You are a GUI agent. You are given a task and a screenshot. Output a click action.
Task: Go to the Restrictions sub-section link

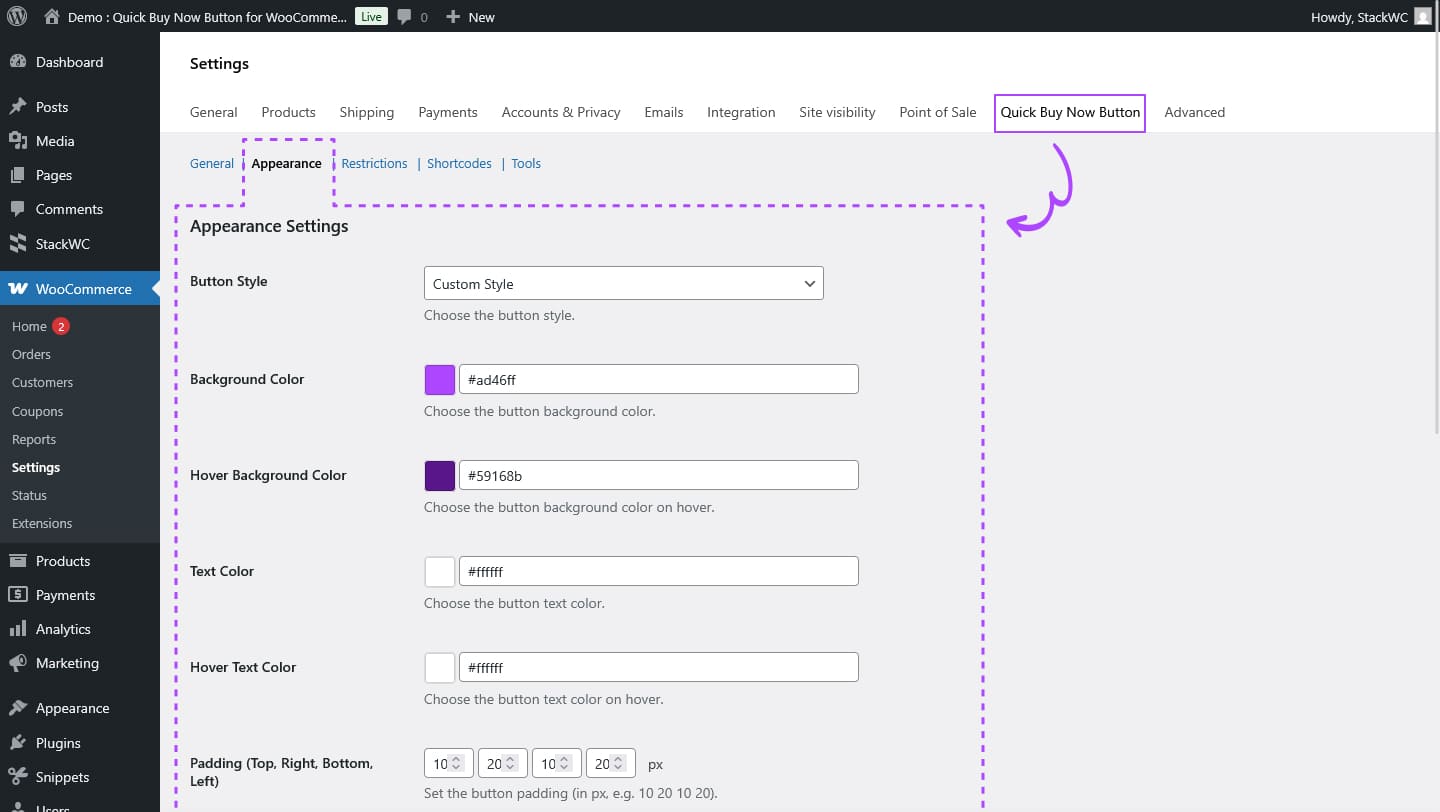click(374, 164)
